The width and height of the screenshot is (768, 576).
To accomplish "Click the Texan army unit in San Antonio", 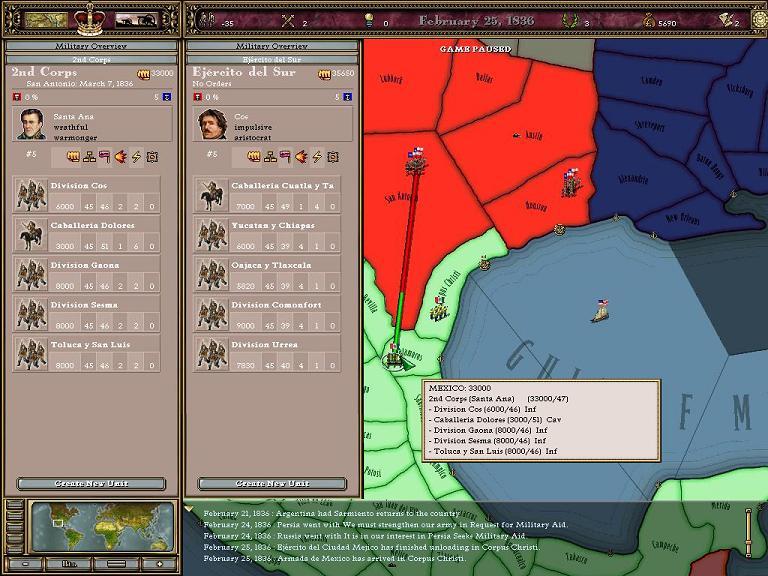I will pos(416,162).
